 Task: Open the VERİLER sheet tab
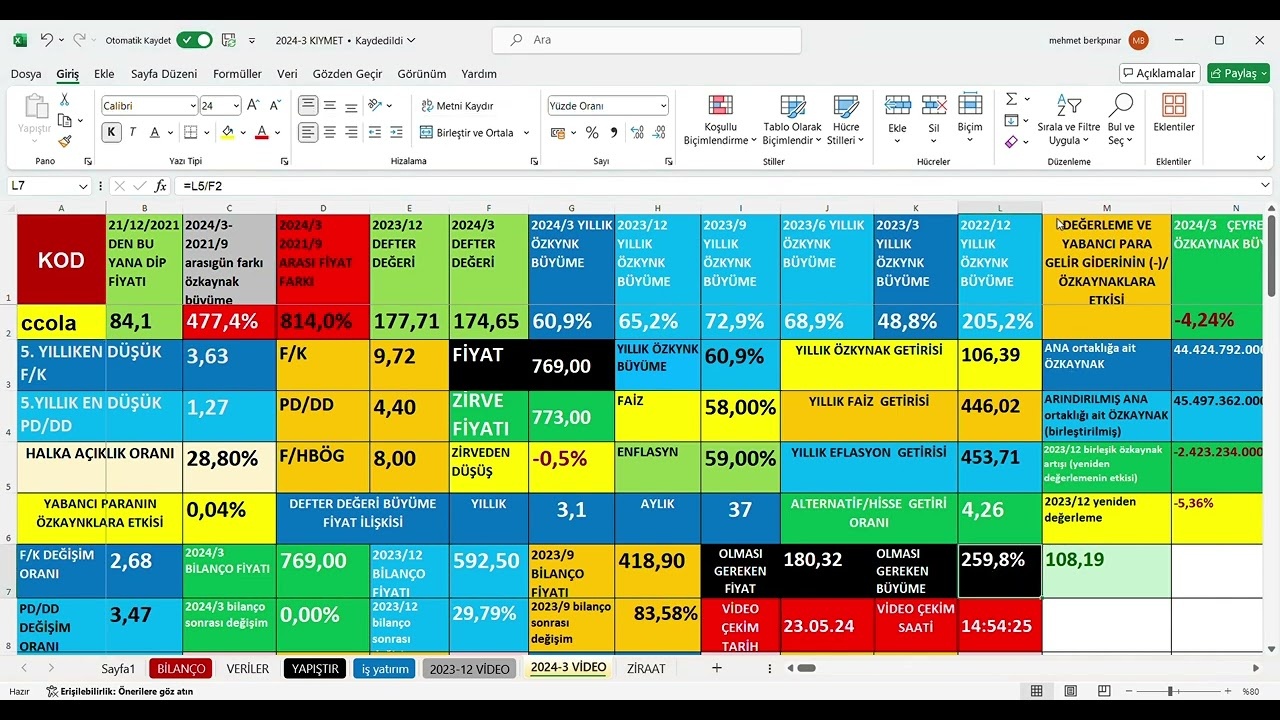[x=247, y=669]
